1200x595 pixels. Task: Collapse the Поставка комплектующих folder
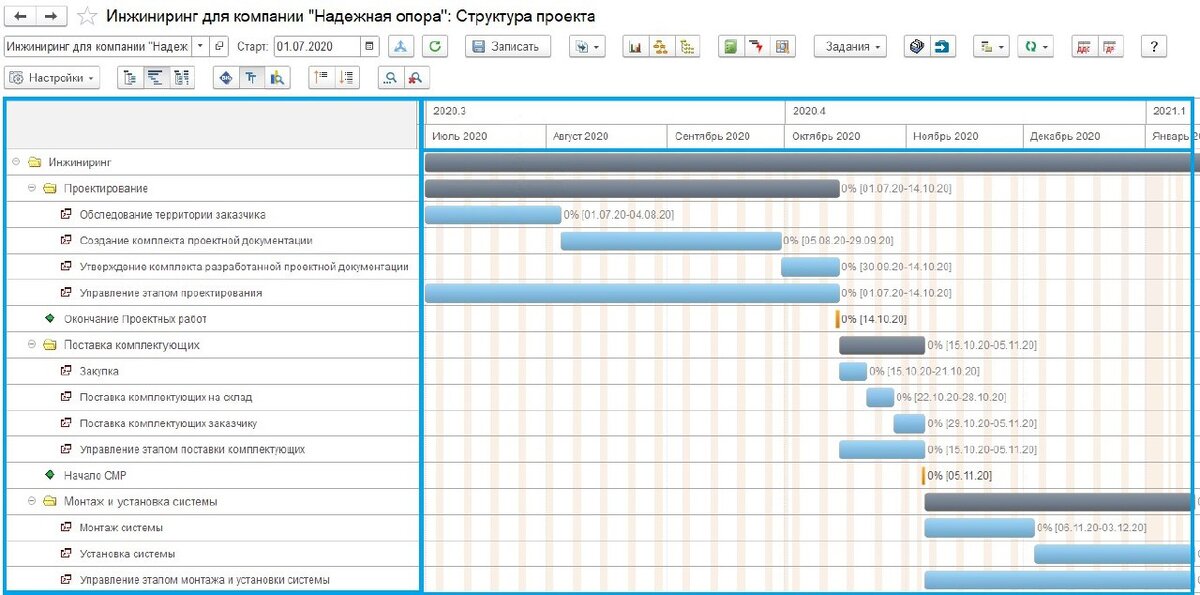[x=32, y=345]
